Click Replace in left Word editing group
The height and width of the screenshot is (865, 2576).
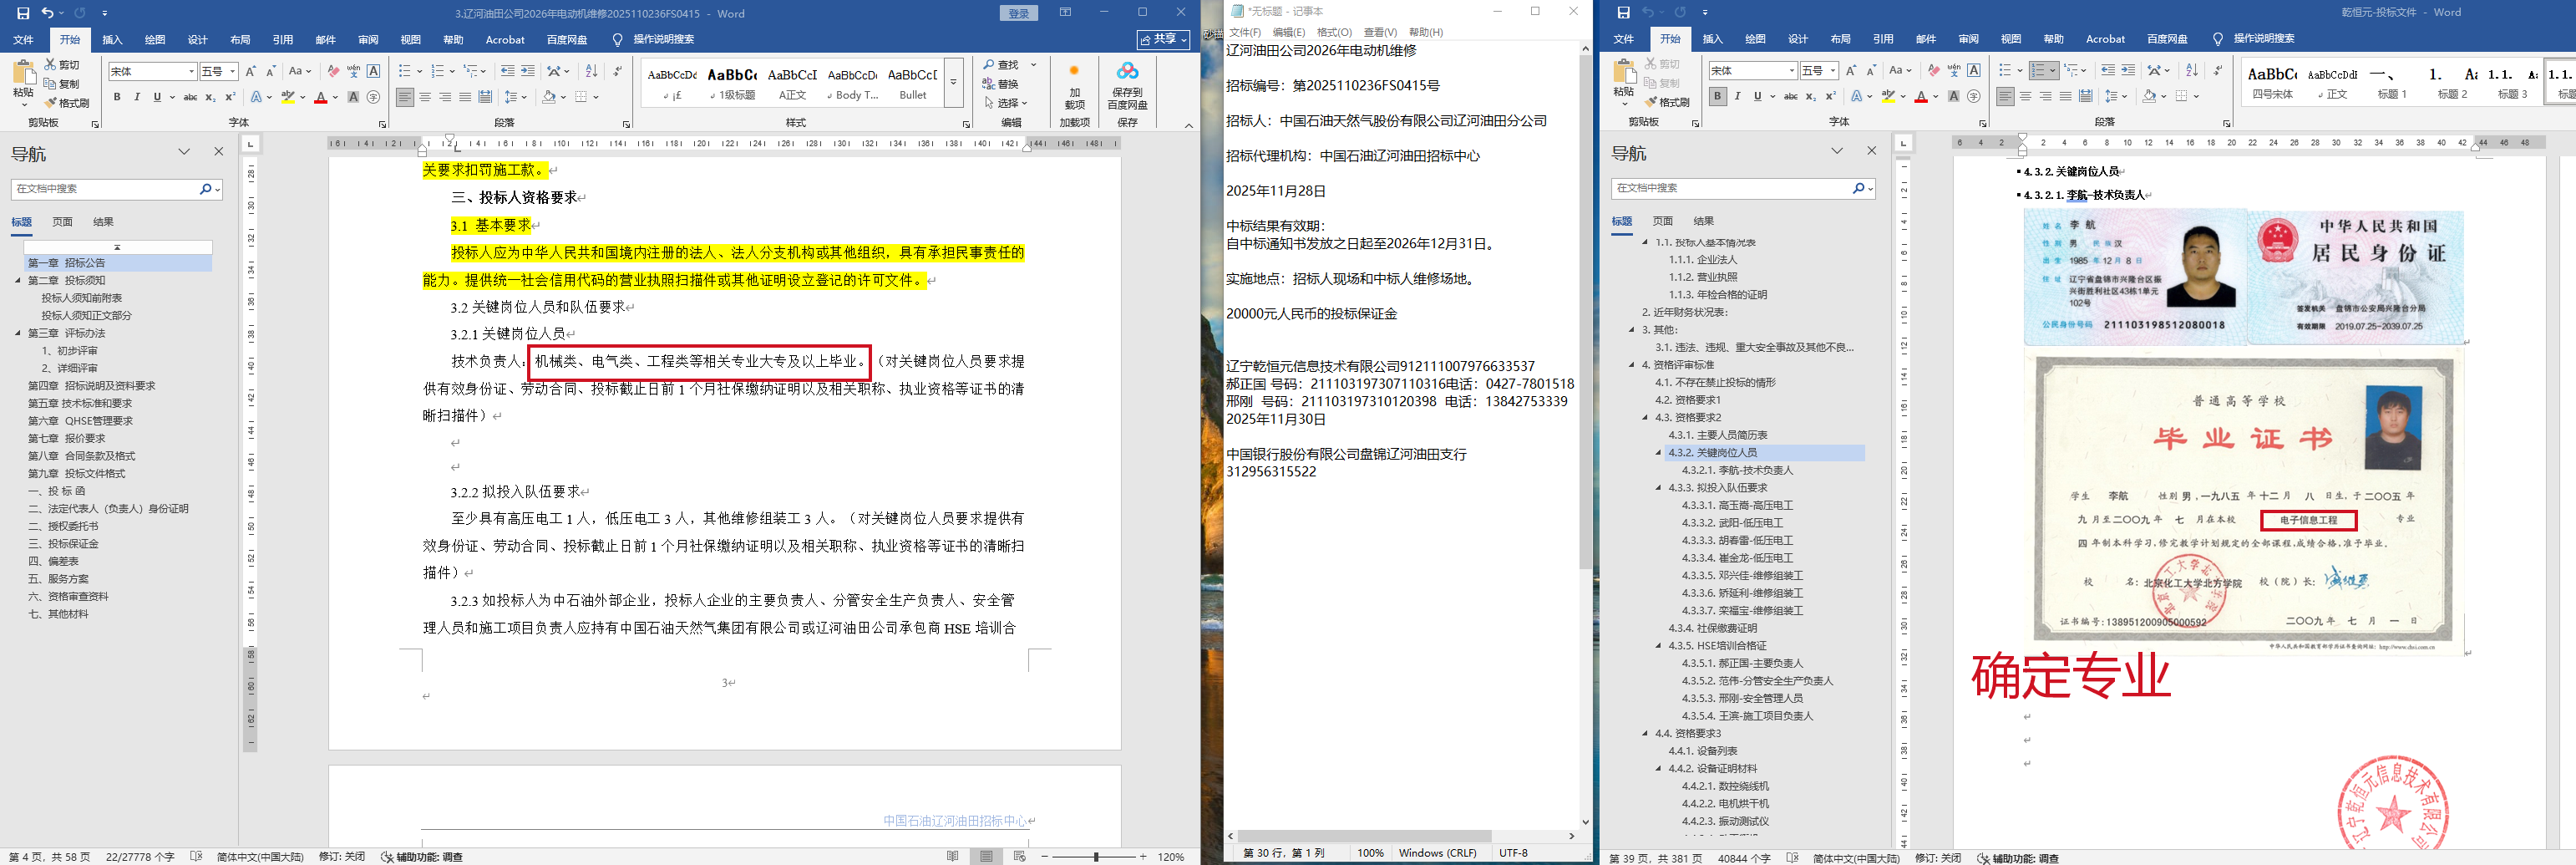pos(1000,84)
